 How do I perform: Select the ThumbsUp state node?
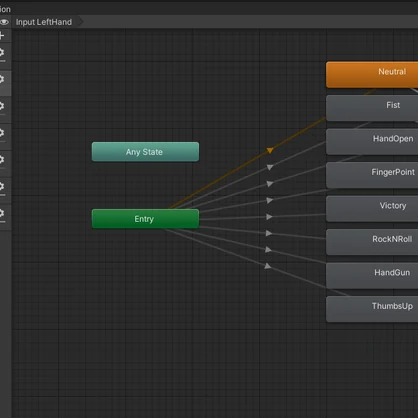[x=372, y=309]
